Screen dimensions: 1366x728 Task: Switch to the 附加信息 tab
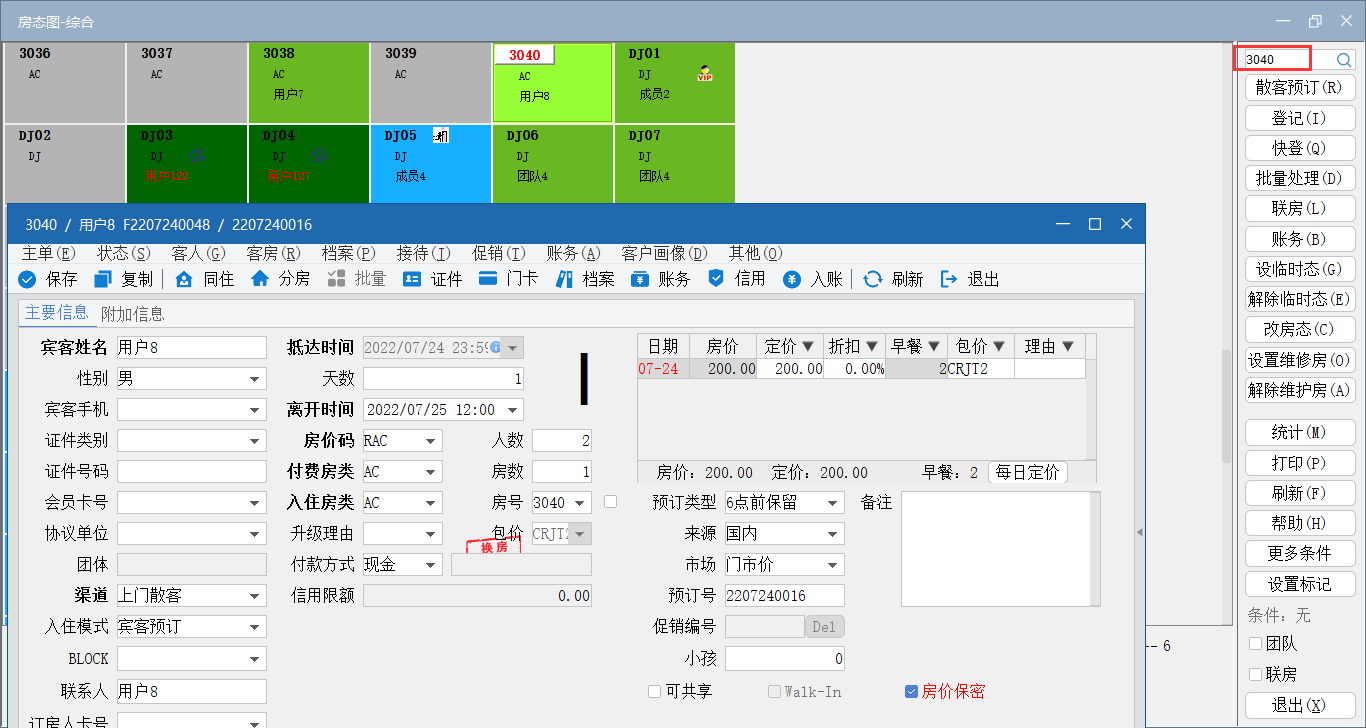(x=133, y=314)
